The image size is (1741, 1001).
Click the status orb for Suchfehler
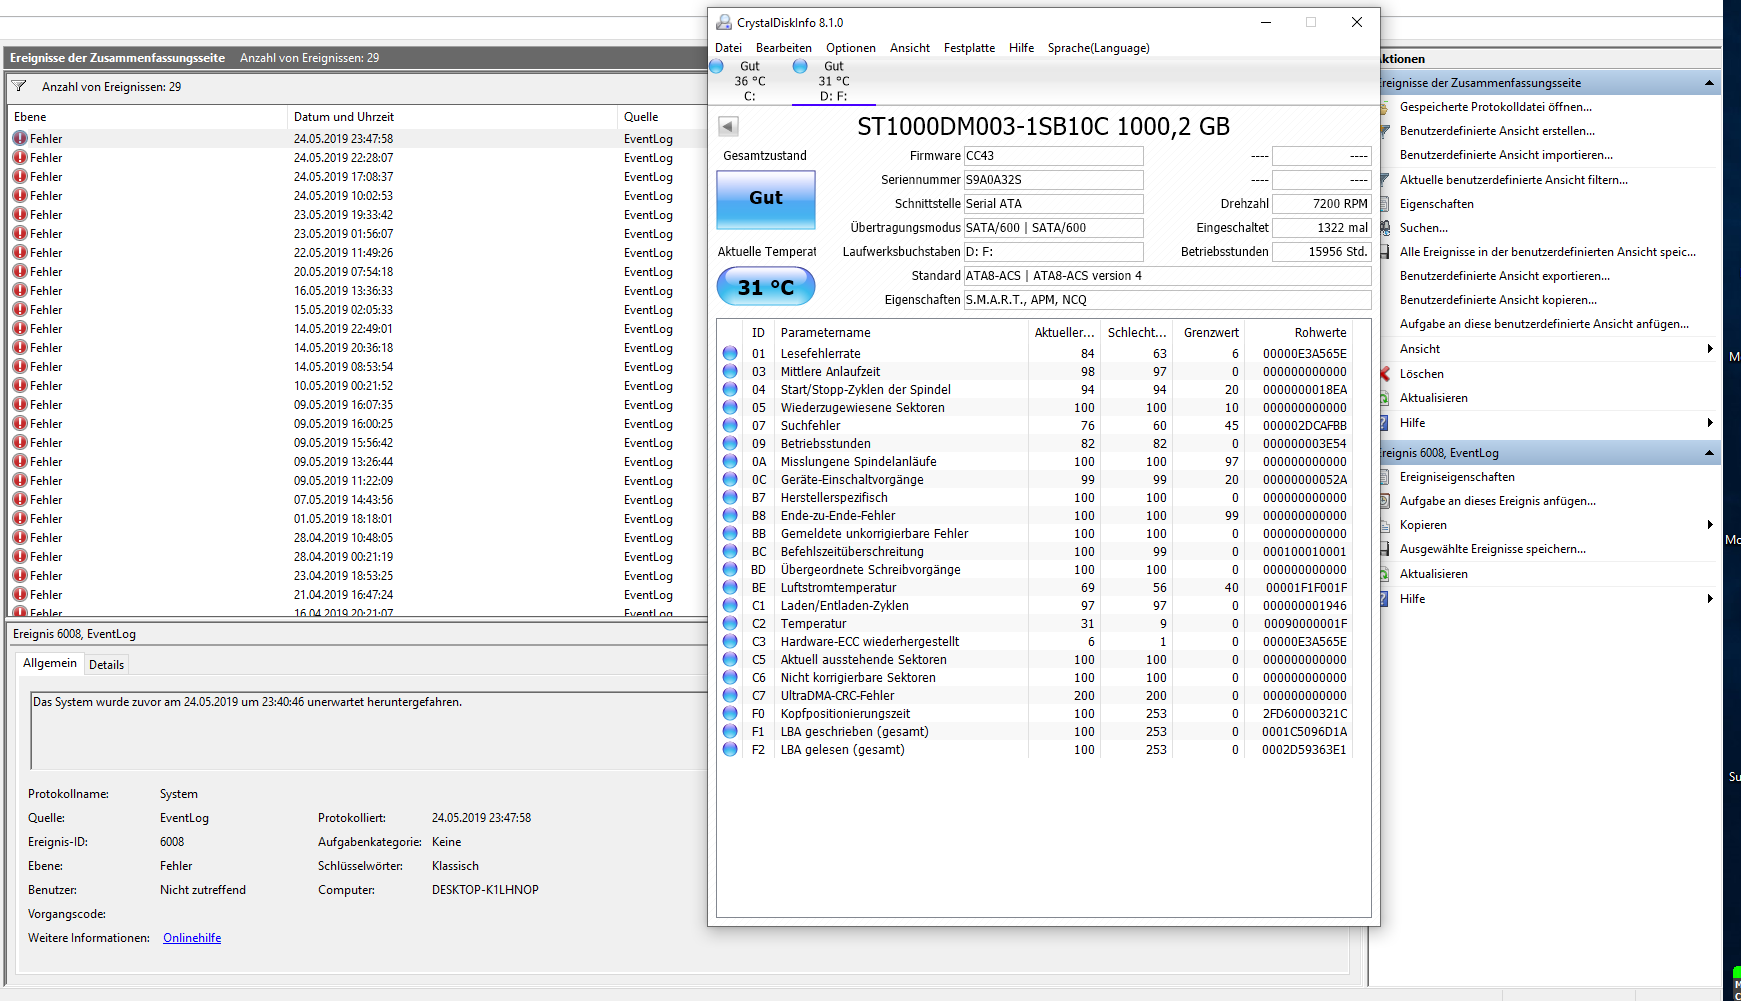coord(730,426)
